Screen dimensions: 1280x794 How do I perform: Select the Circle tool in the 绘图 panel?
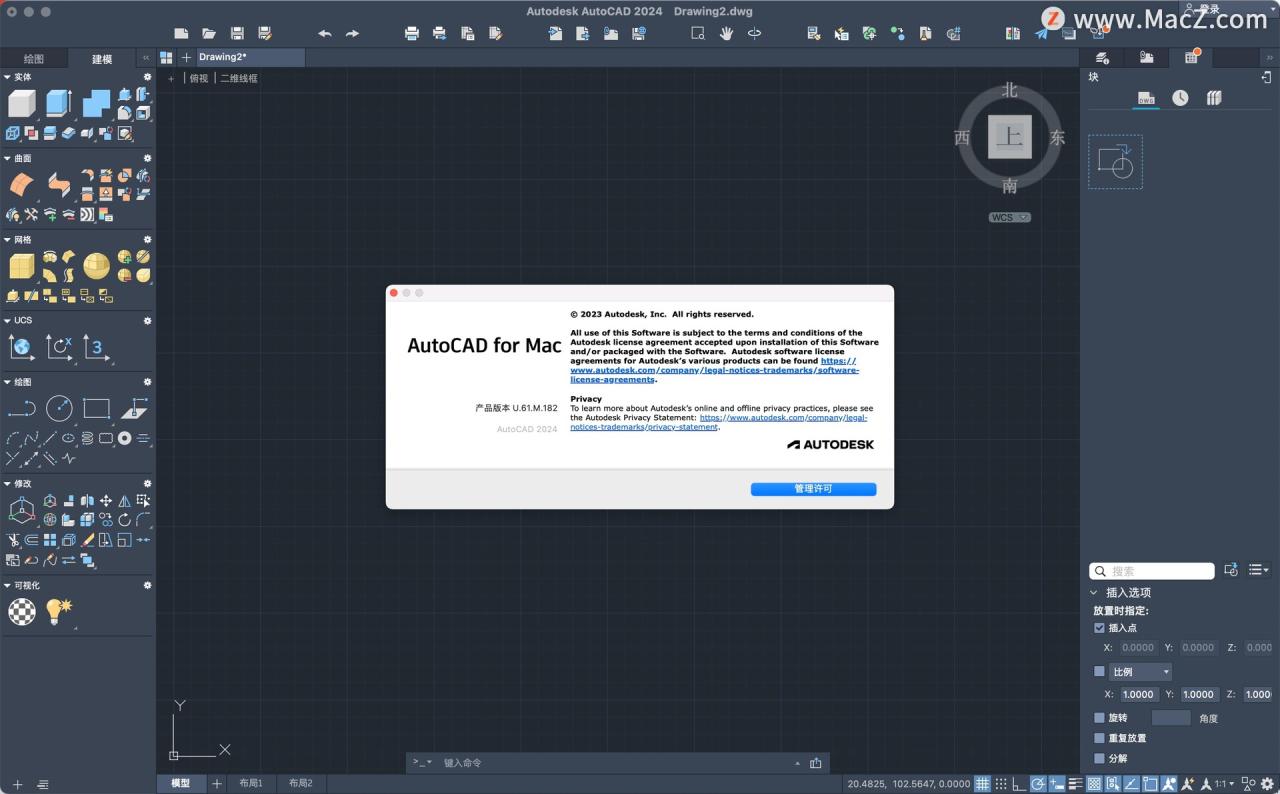[x=59, y=408]
